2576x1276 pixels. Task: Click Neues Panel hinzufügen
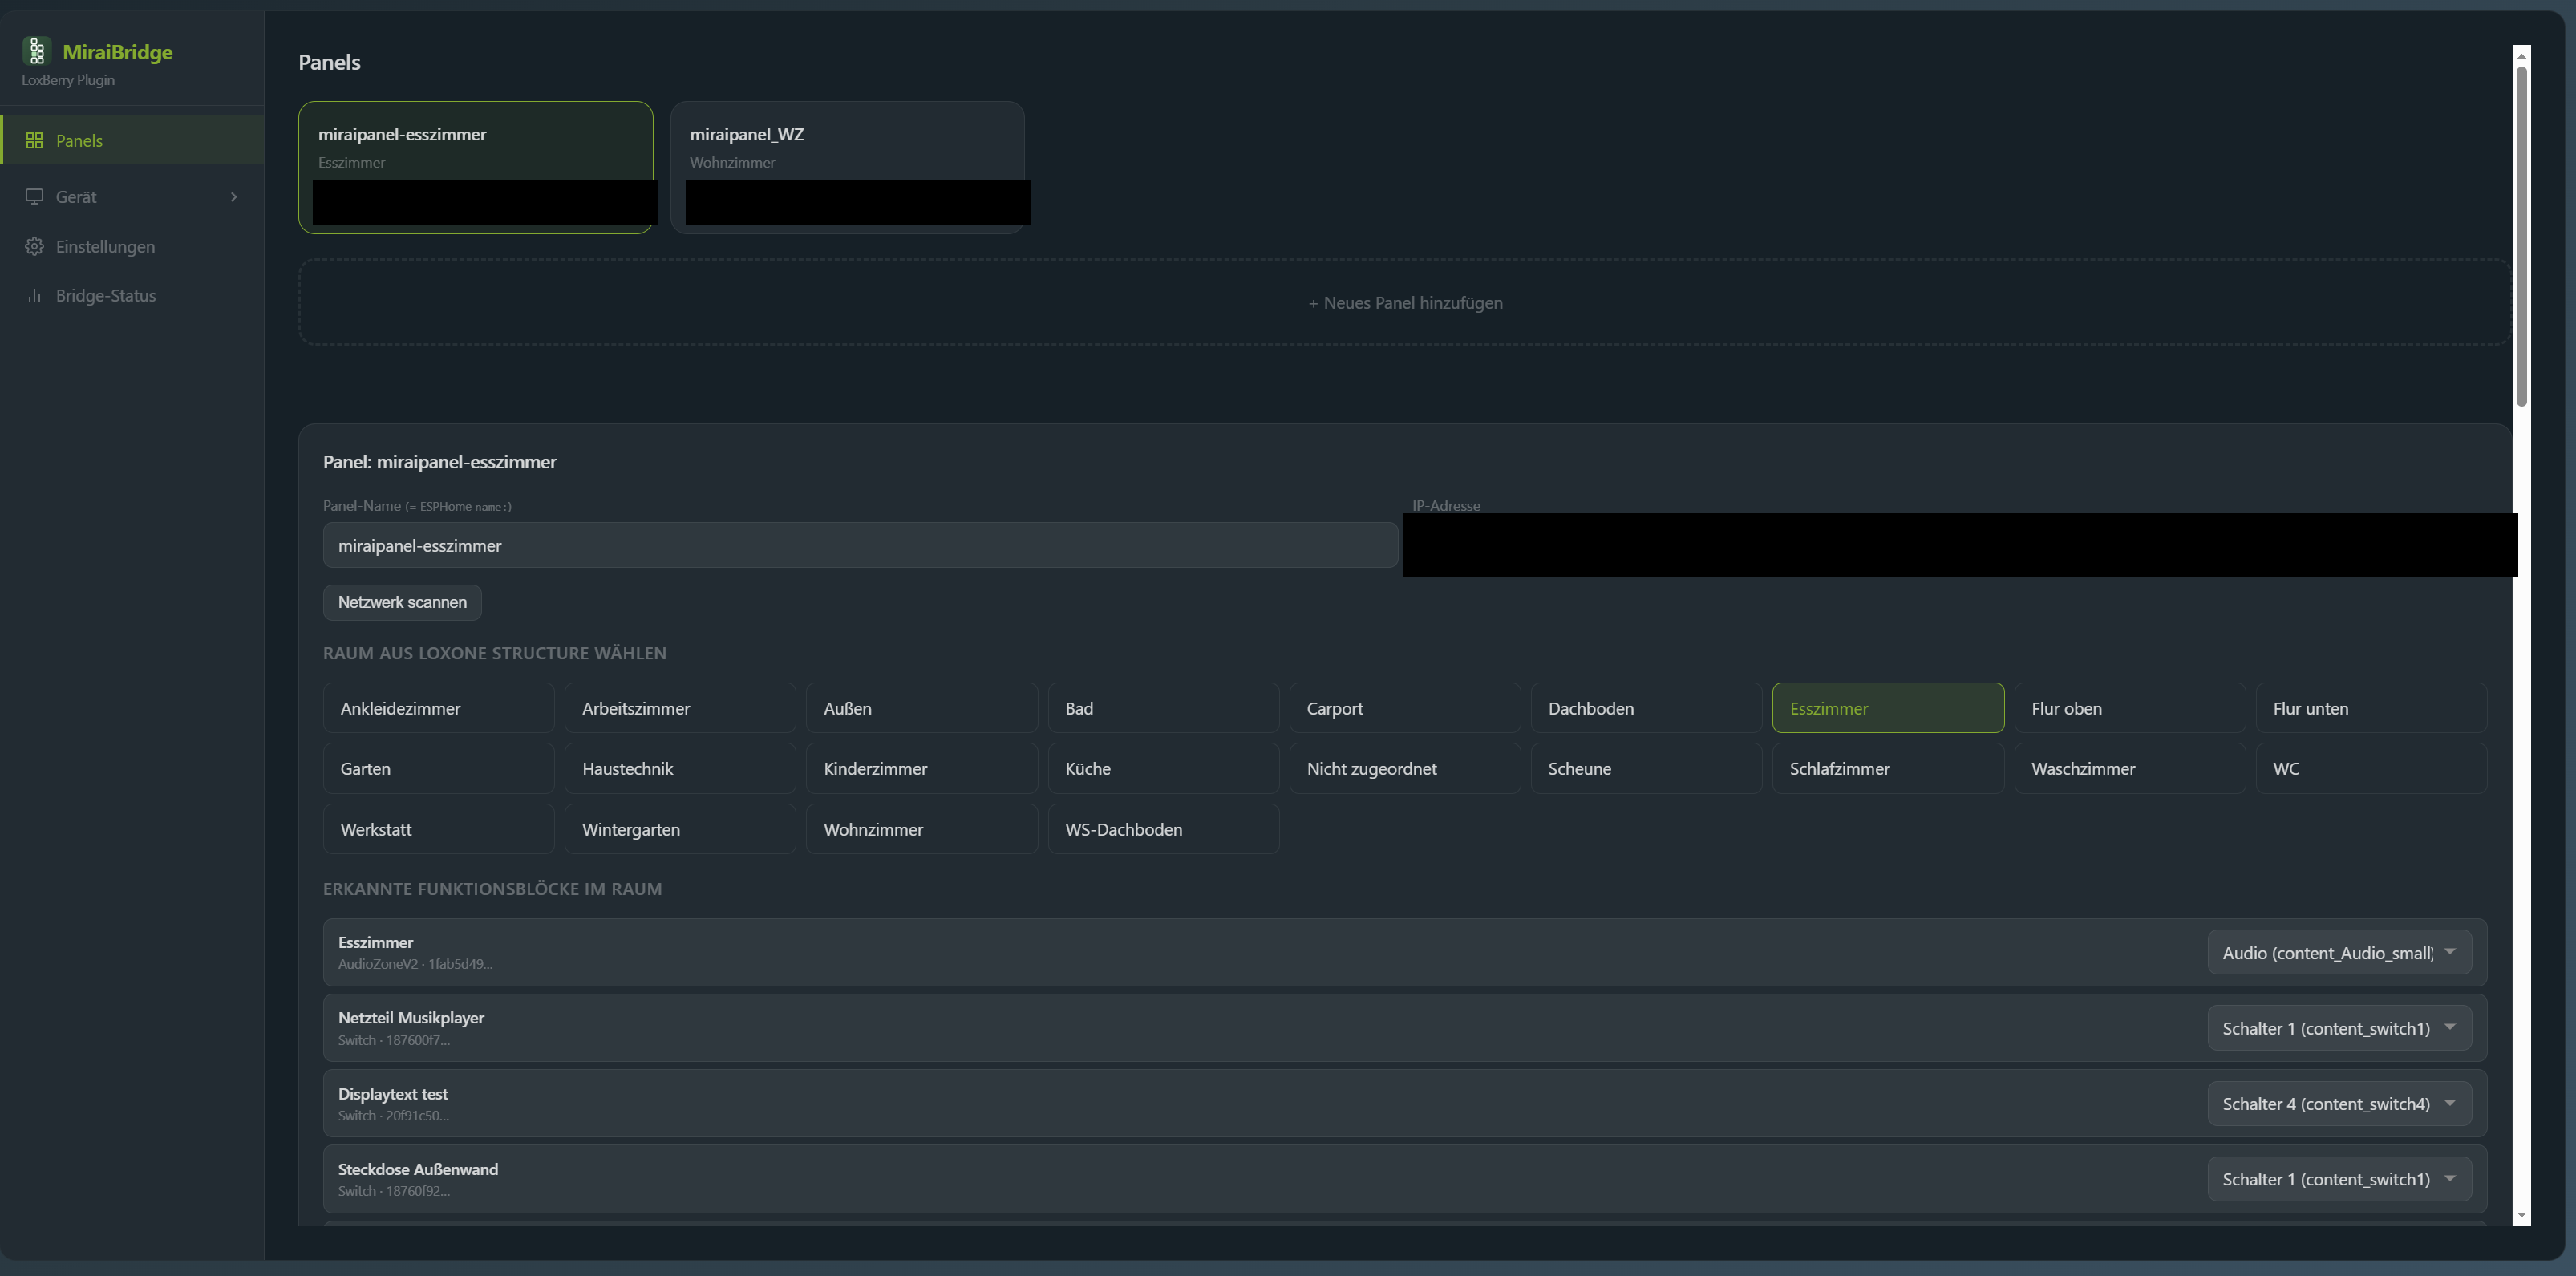click(1404, 303)
